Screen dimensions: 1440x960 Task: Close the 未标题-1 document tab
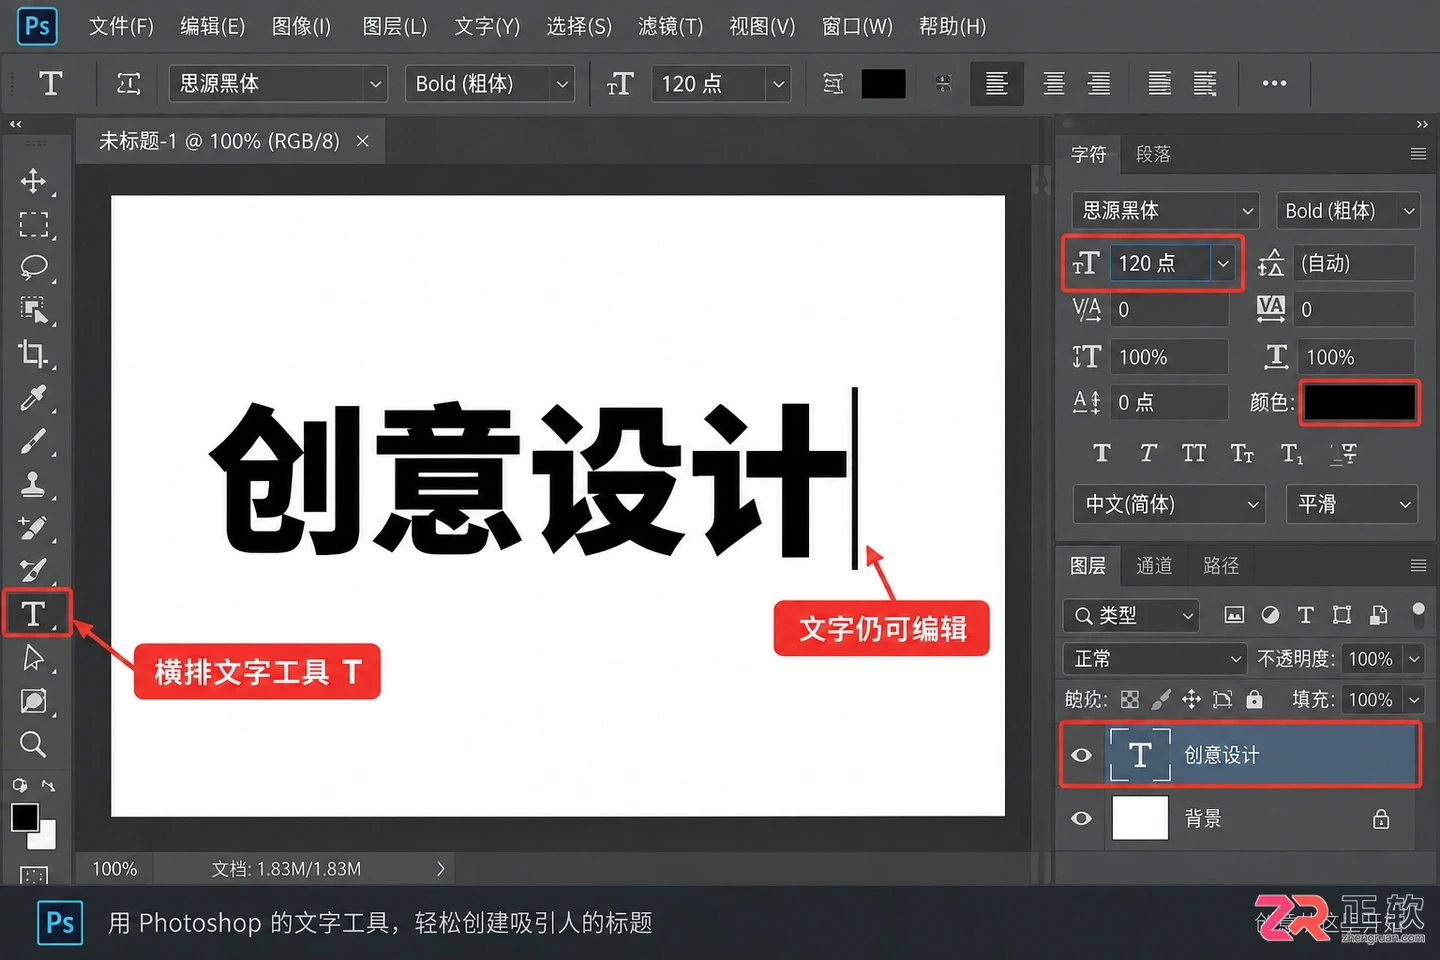click(363, 141)
